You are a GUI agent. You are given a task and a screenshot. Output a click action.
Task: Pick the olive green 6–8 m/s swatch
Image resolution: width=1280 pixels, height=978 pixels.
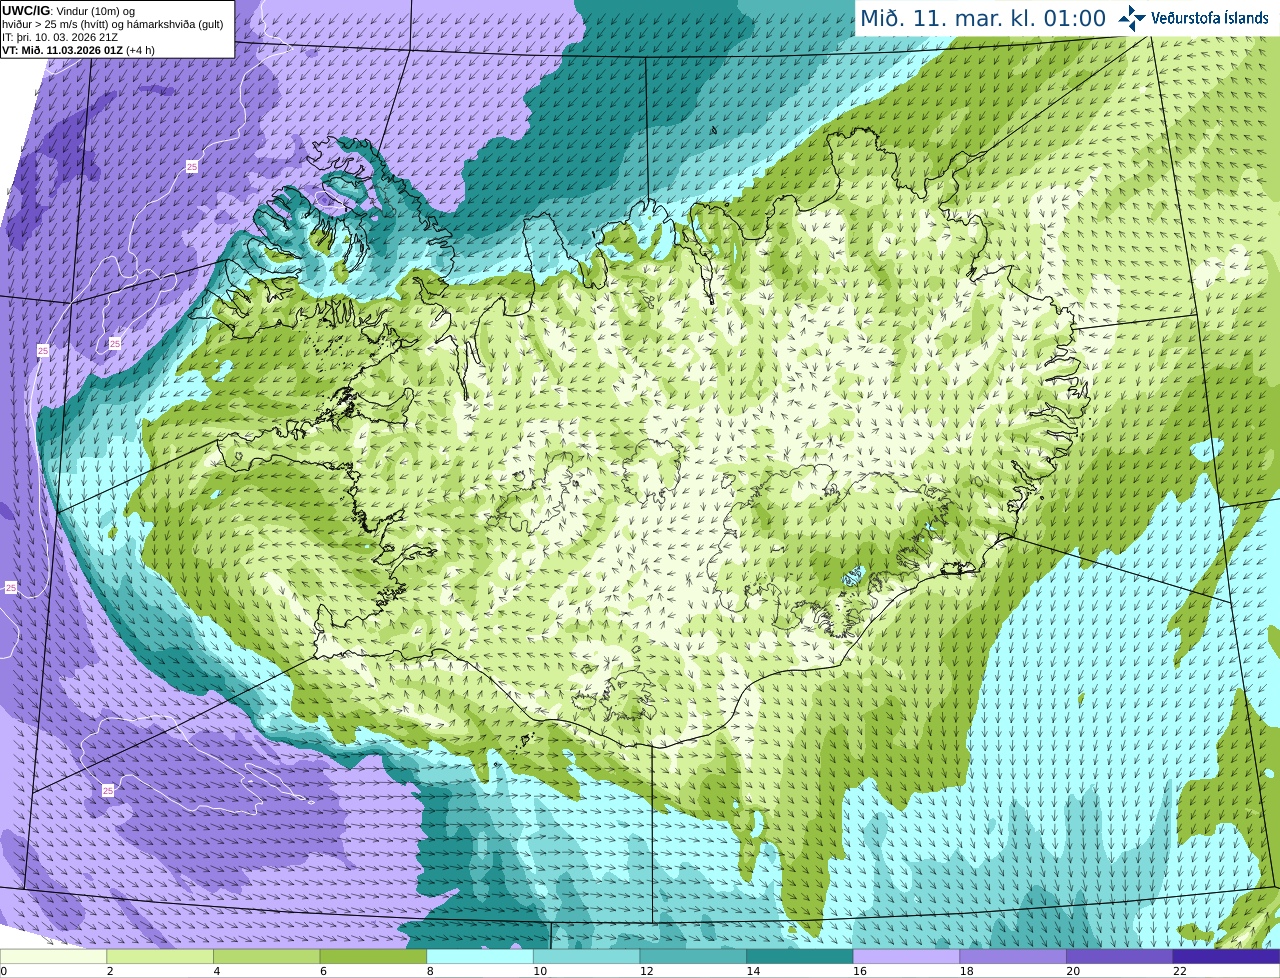point(373,956)
